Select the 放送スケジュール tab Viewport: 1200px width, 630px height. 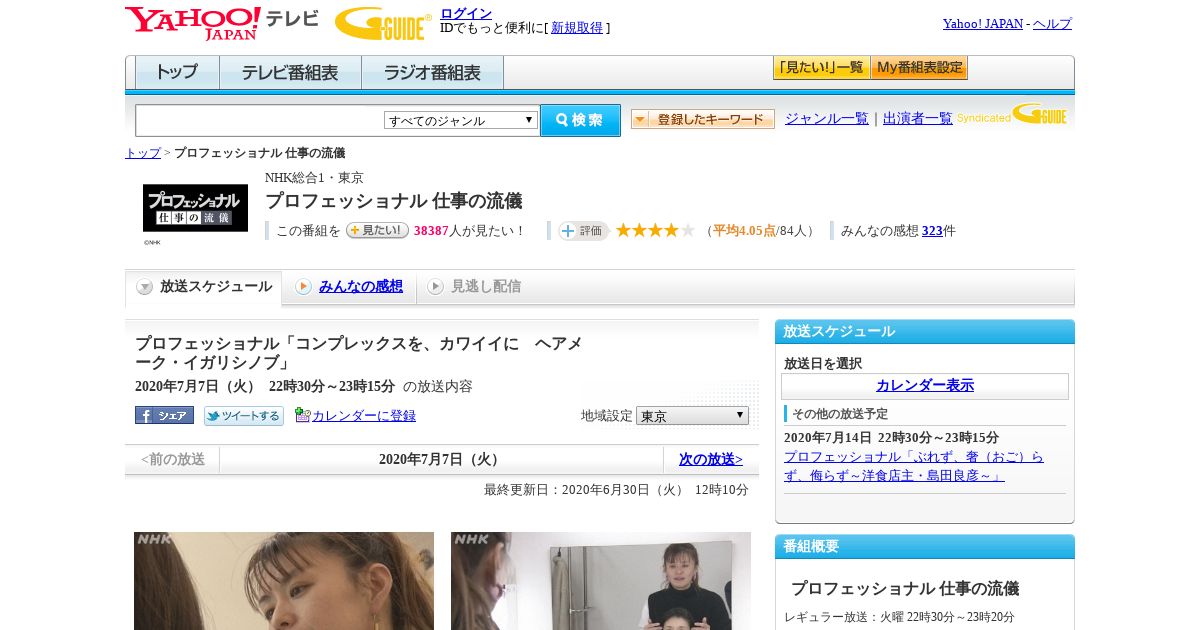(x=204, y=287)
